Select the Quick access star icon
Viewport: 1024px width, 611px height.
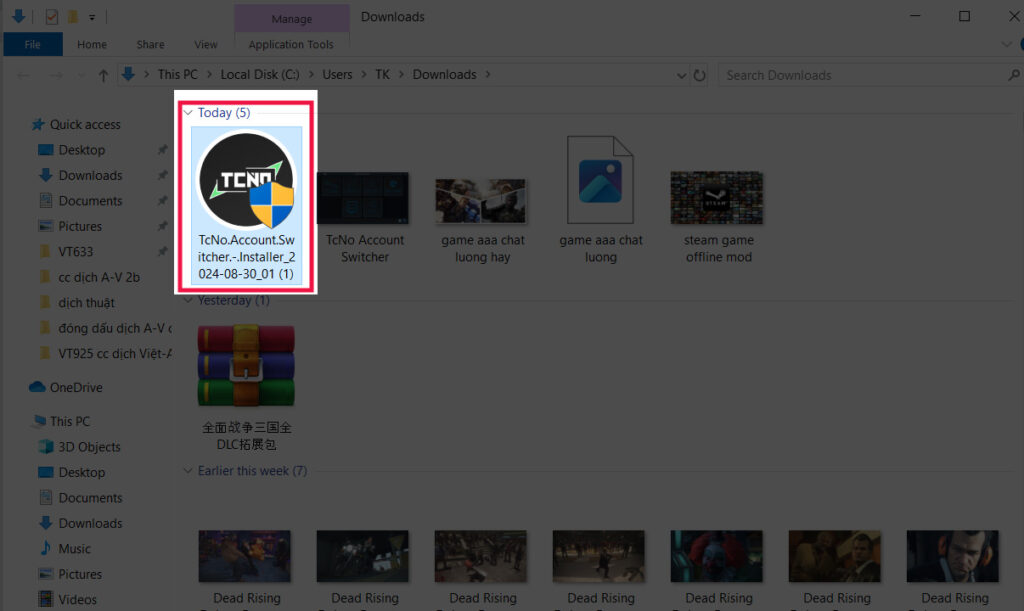click(x=39, y=124)
